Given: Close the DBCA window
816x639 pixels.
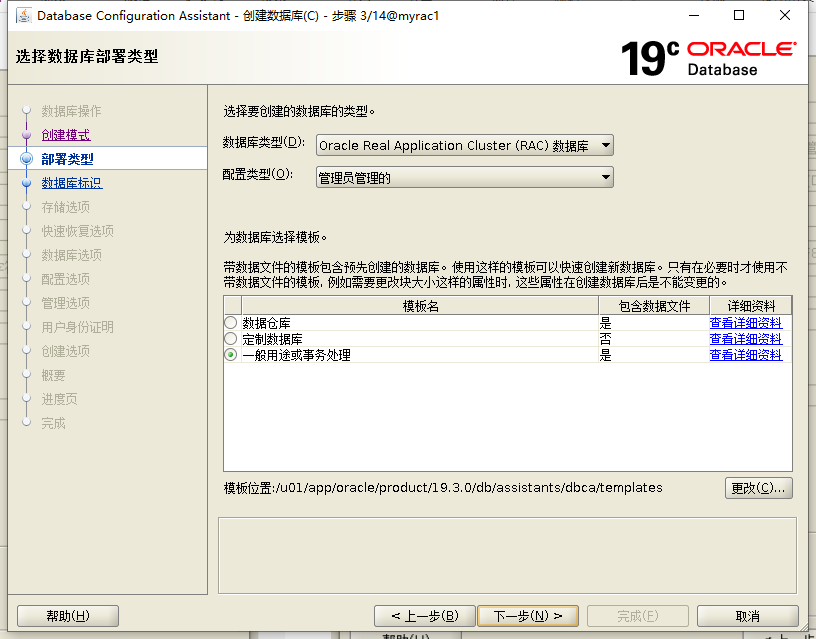Looking at the screenshot, I should [785, 16].
